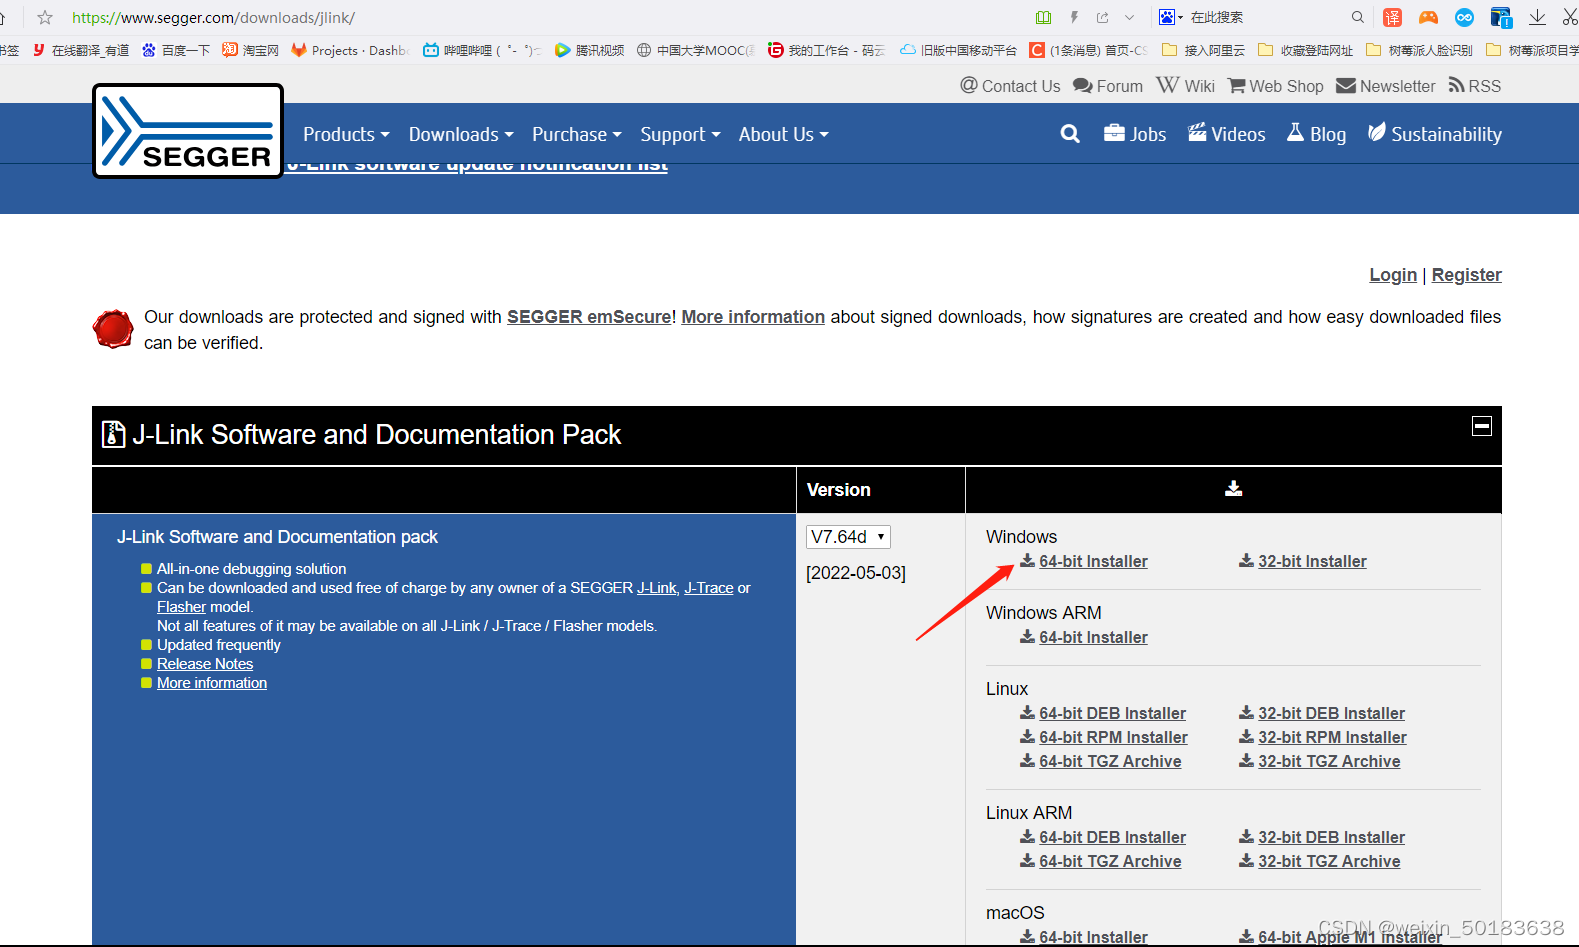The height and width of the screenshot is (947, 1579).
Task: Click the share icon in address bar
Action: 1102,17
